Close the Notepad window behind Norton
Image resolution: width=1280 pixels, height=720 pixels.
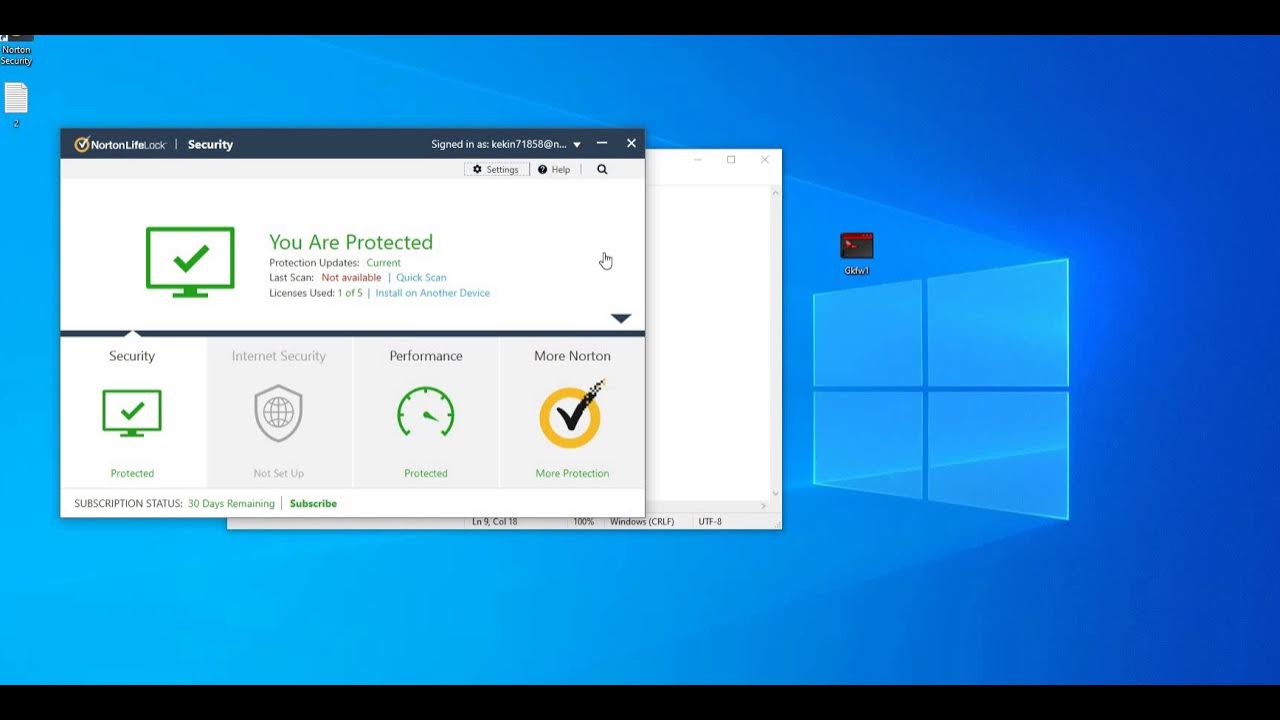(765, 160)
